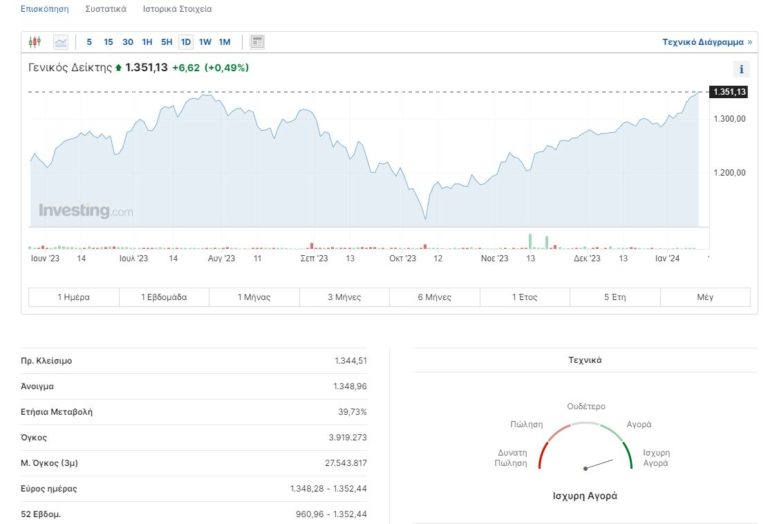Open the news overlay icon in chart toolbar
This screenshot has width=768, height=524.
[257, 42]
